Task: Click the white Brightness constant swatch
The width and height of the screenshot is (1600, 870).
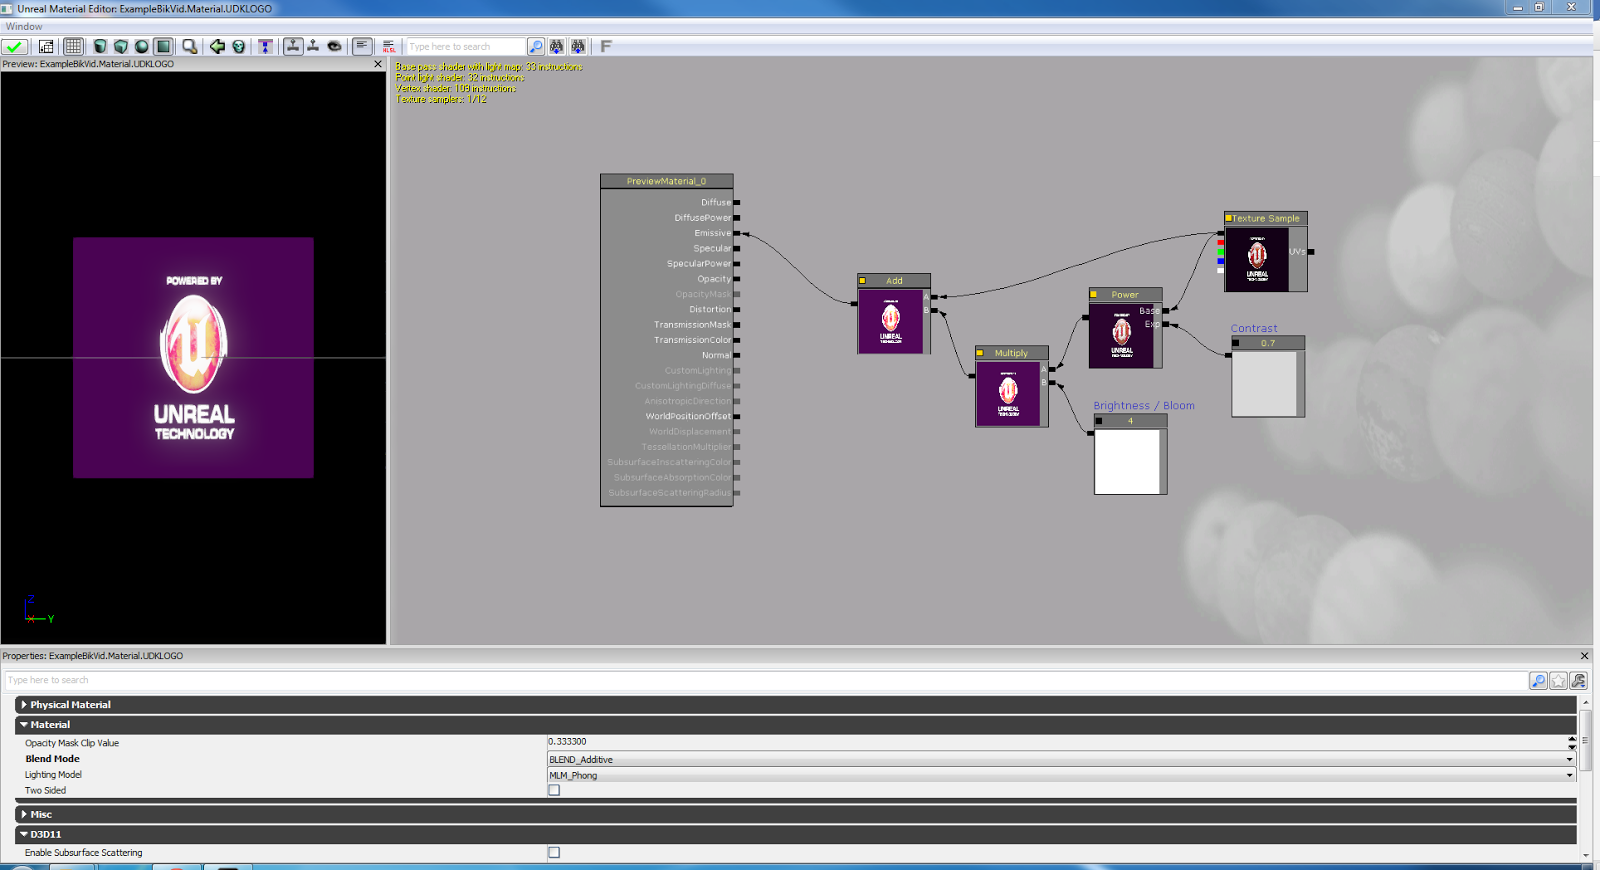Action: [x=1127, y=461]
